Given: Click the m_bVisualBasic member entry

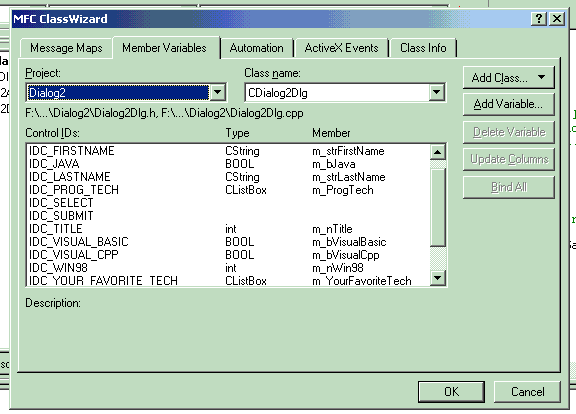Looking at the screenshot, I should (x=349, y=242).
